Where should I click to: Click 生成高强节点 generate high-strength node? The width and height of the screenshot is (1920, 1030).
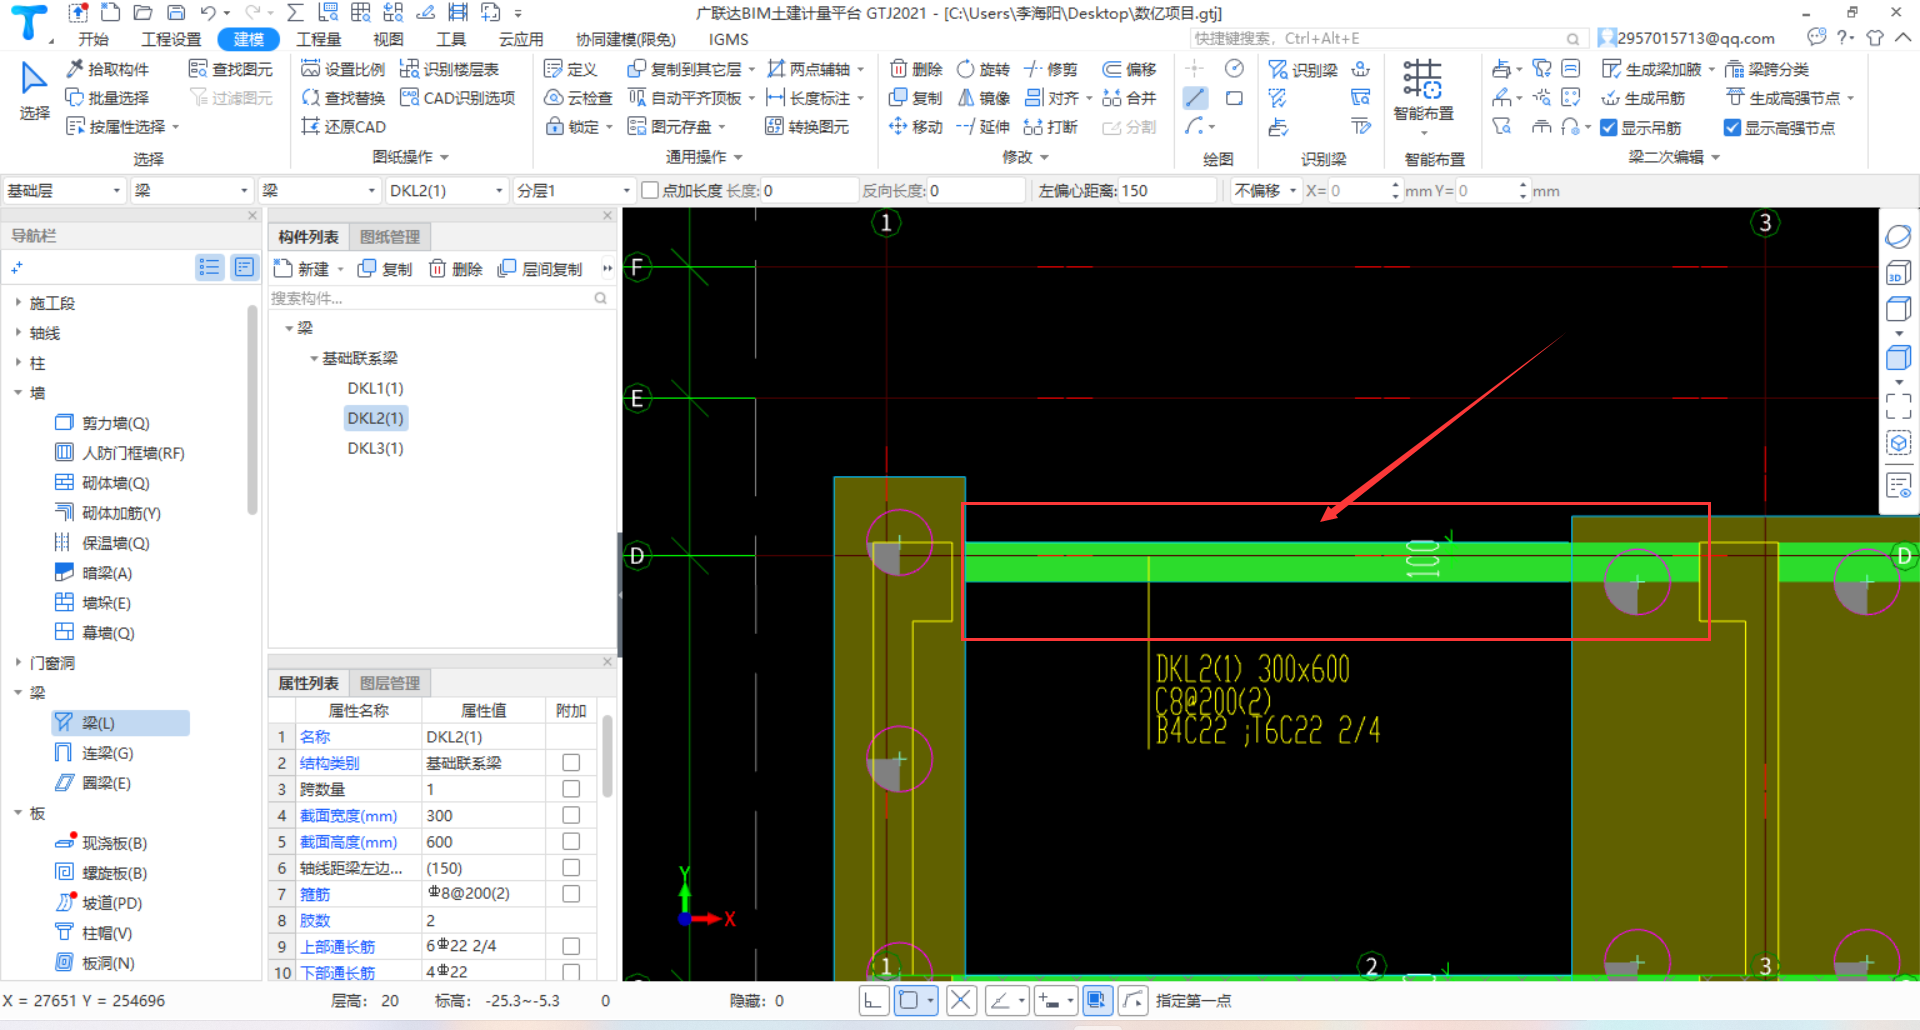1783,98
